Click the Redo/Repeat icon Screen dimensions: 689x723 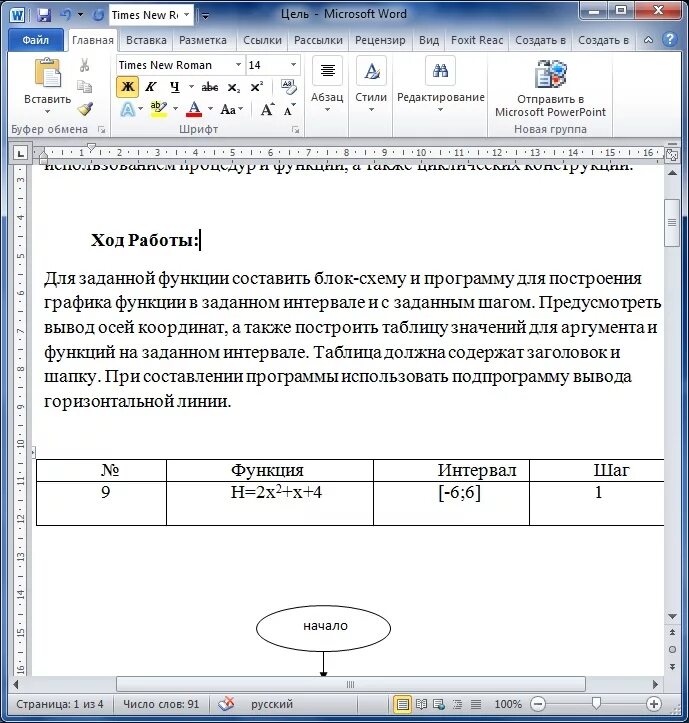[97, 15]
